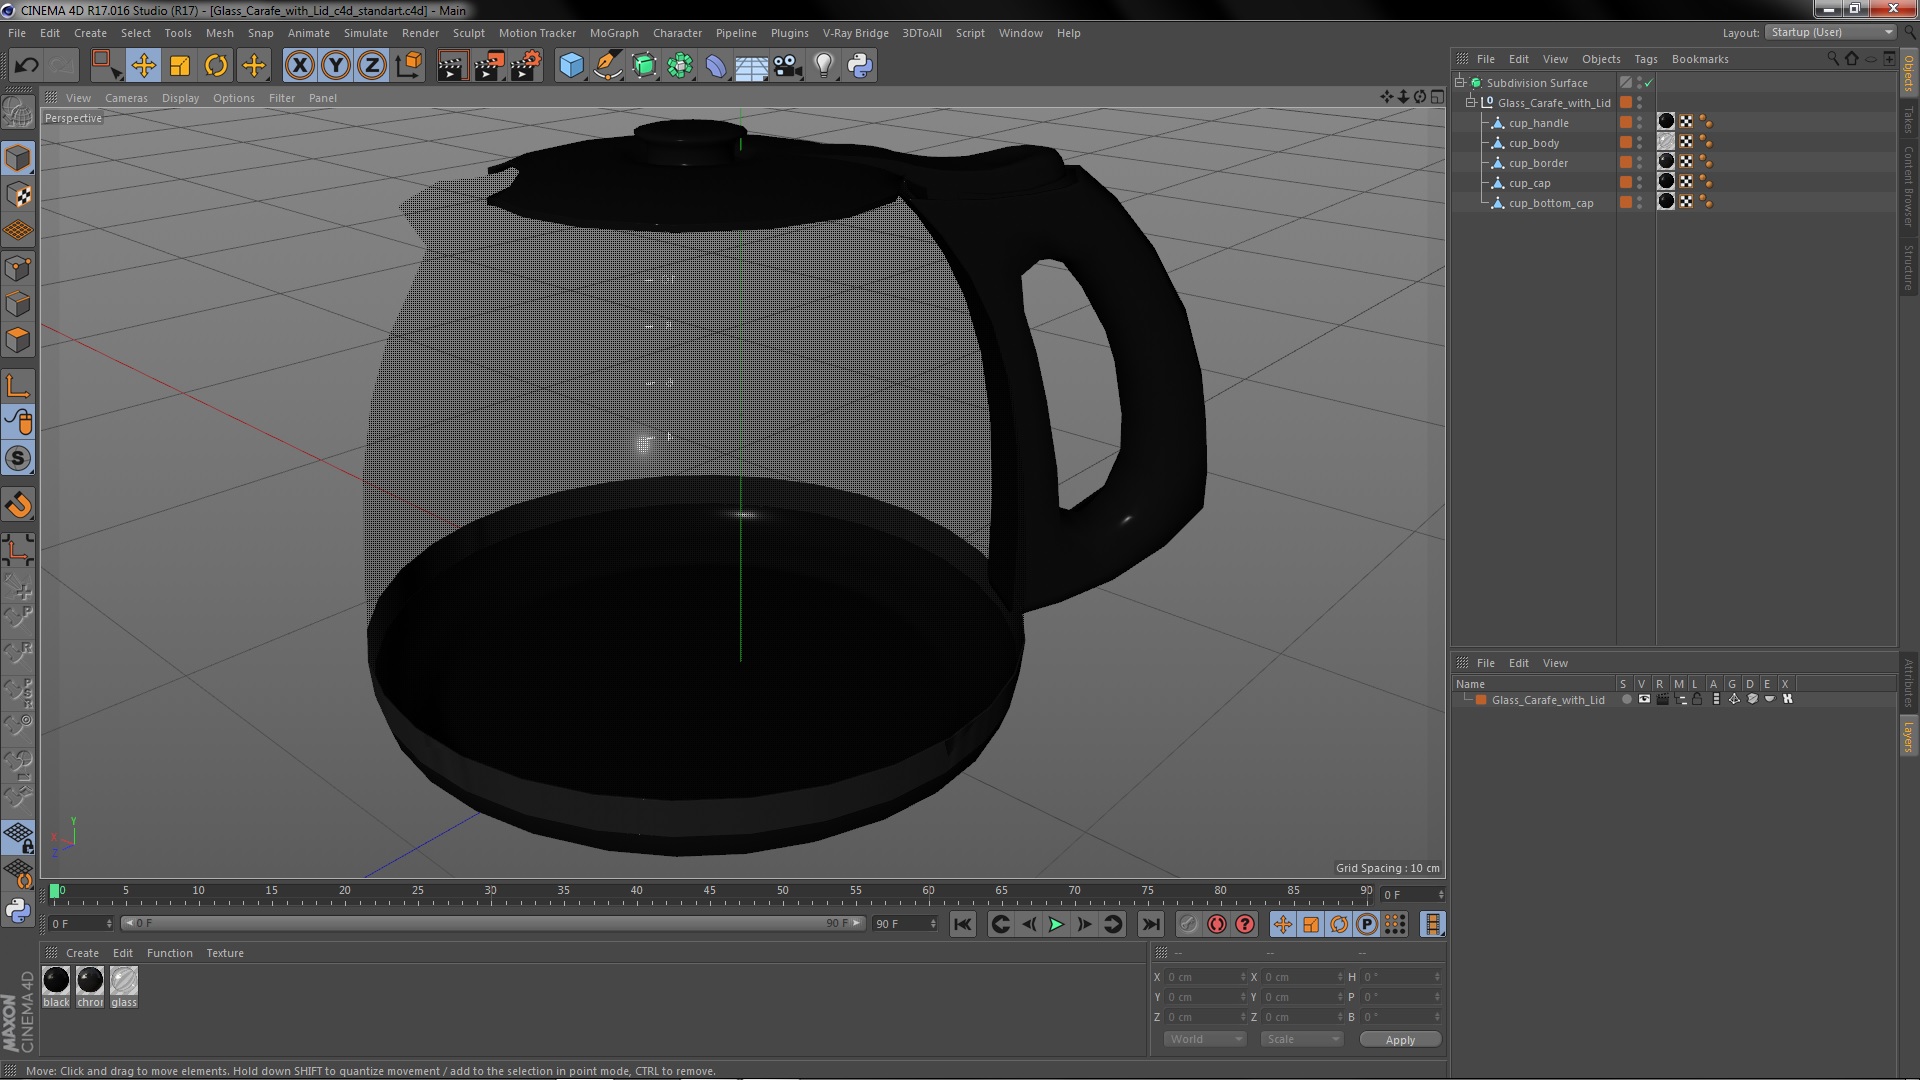The height and width of the screenshot is (1080, 1920).
Task: Open the Scale mode dropdown
Action: [1302, 1039]
